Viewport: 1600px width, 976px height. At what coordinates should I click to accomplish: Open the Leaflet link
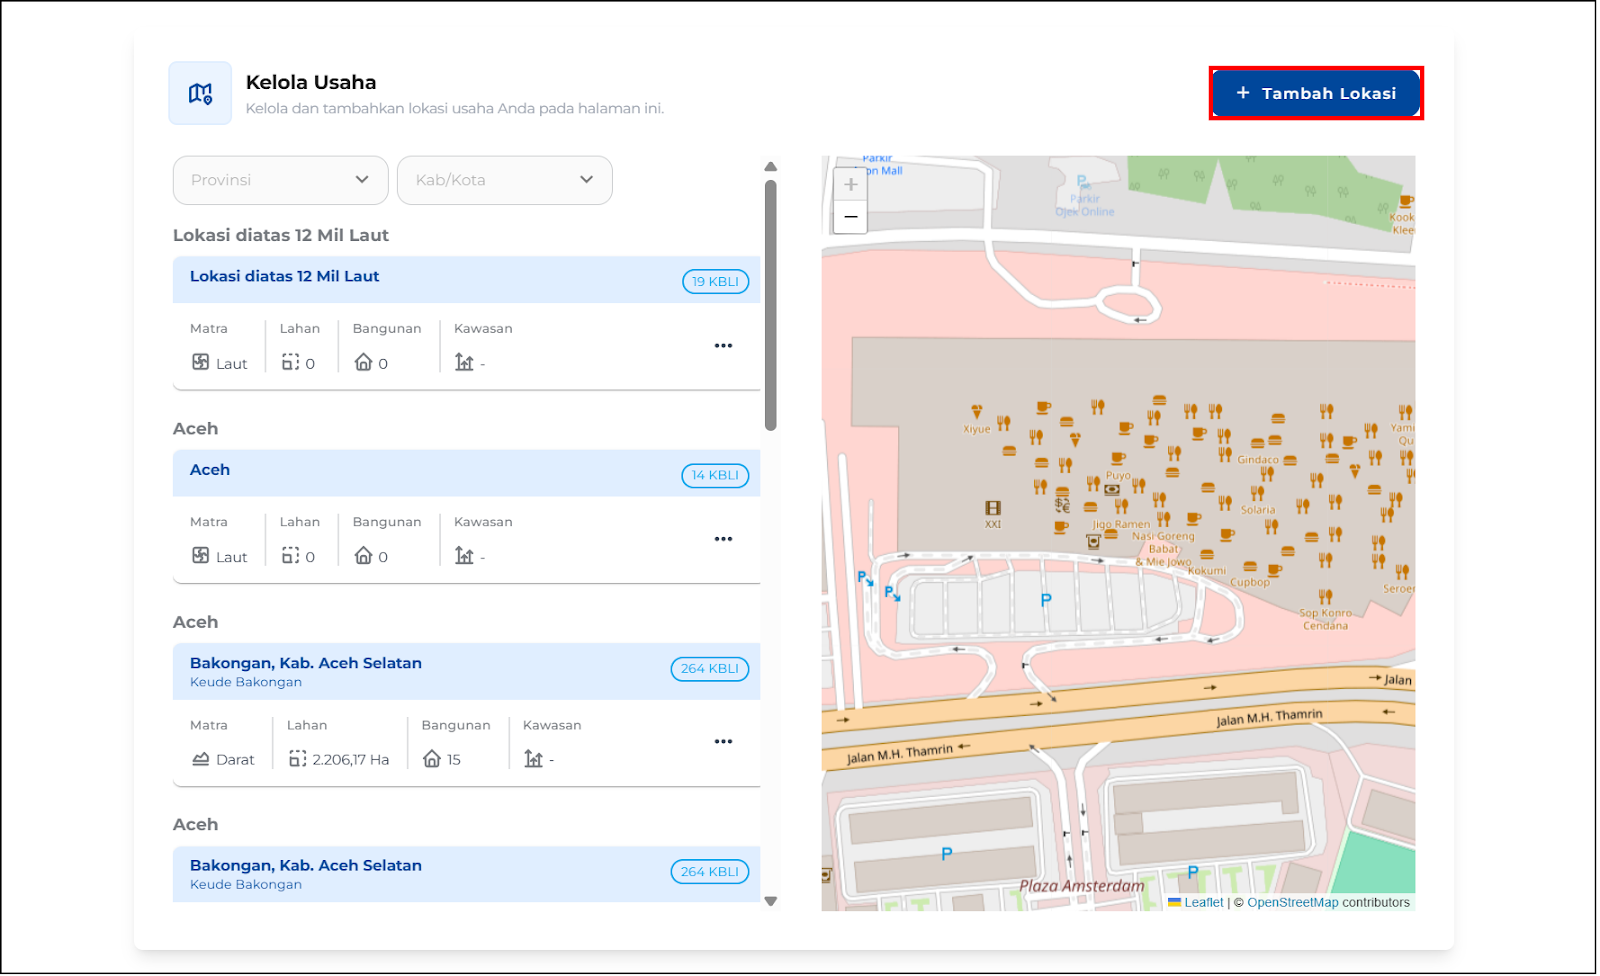tap(1203, 903)
